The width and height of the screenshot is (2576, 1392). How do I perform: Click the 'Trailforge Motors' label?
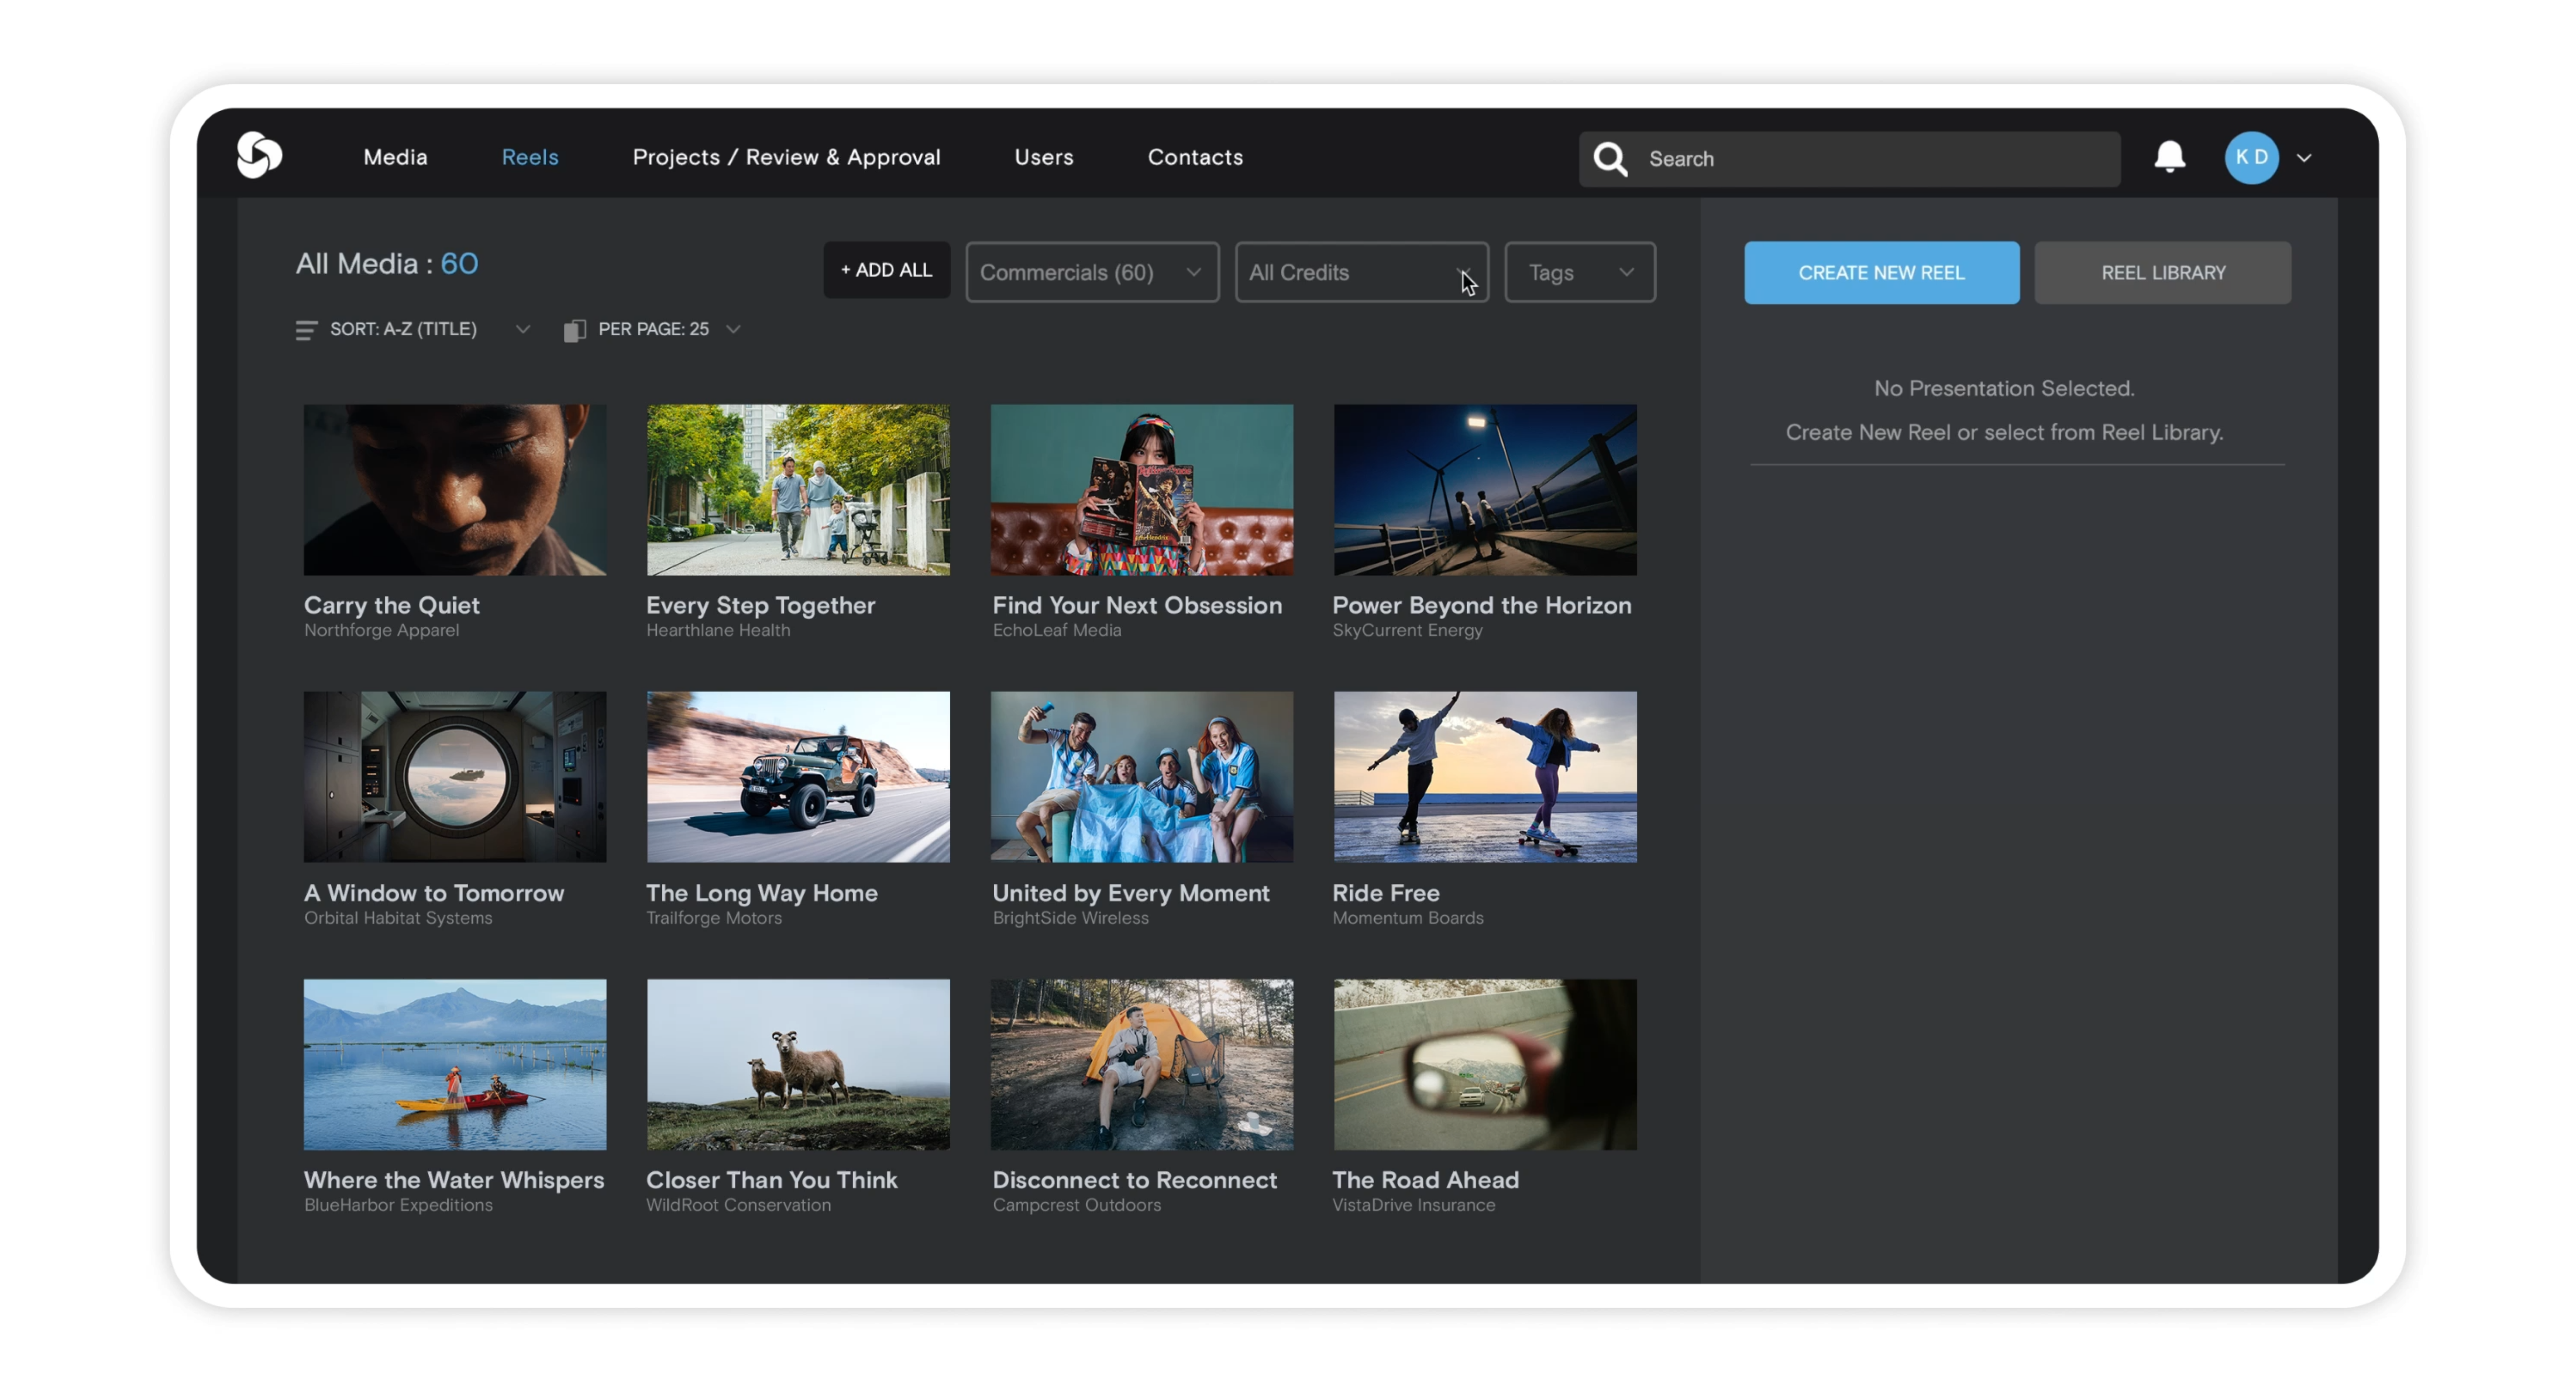point(714,918)
